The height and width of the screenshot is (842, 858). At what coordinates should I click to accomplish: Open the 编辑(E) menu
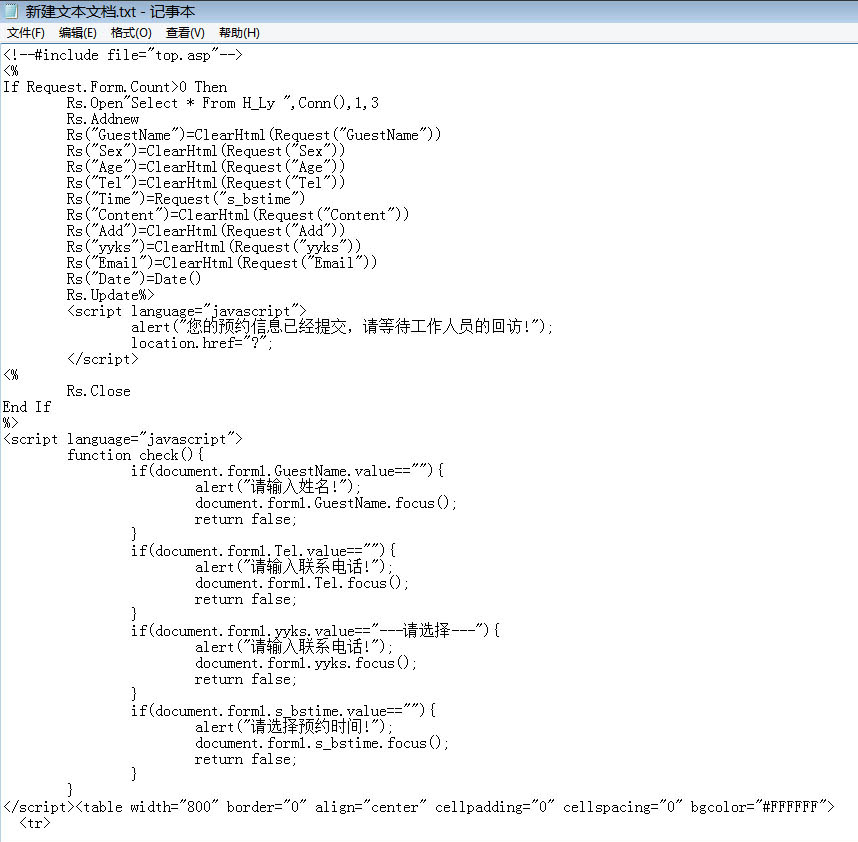[x=78, y=33]
